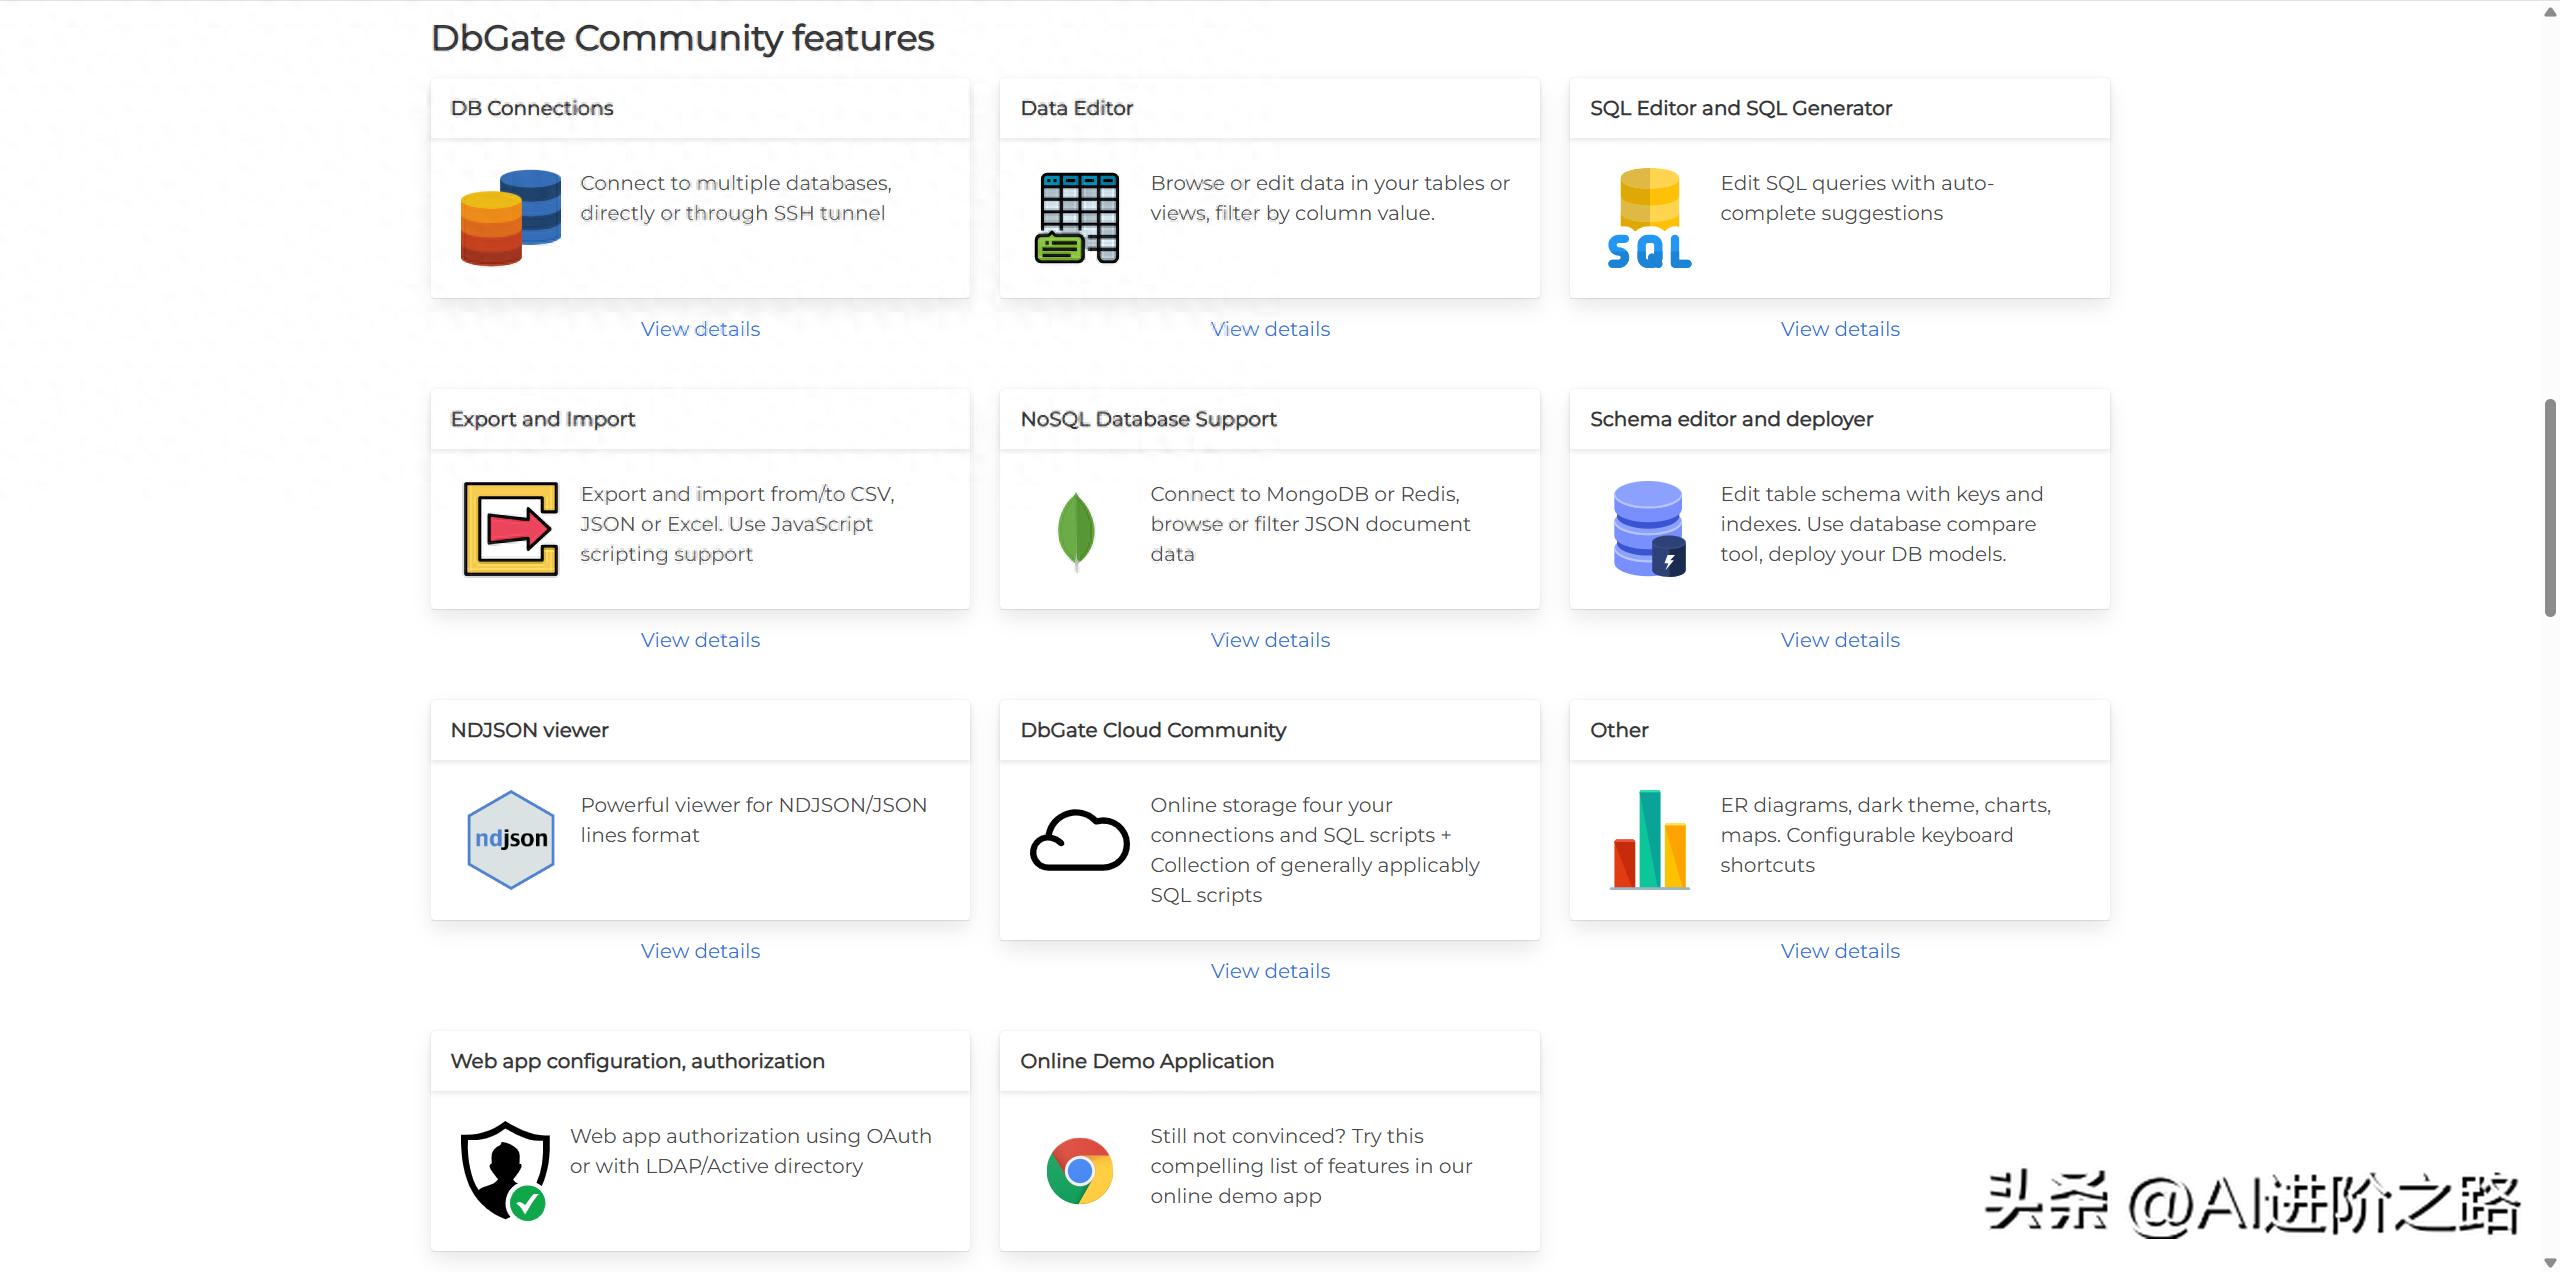
Task: Open View details under Other
Action: click(1840, 951)
